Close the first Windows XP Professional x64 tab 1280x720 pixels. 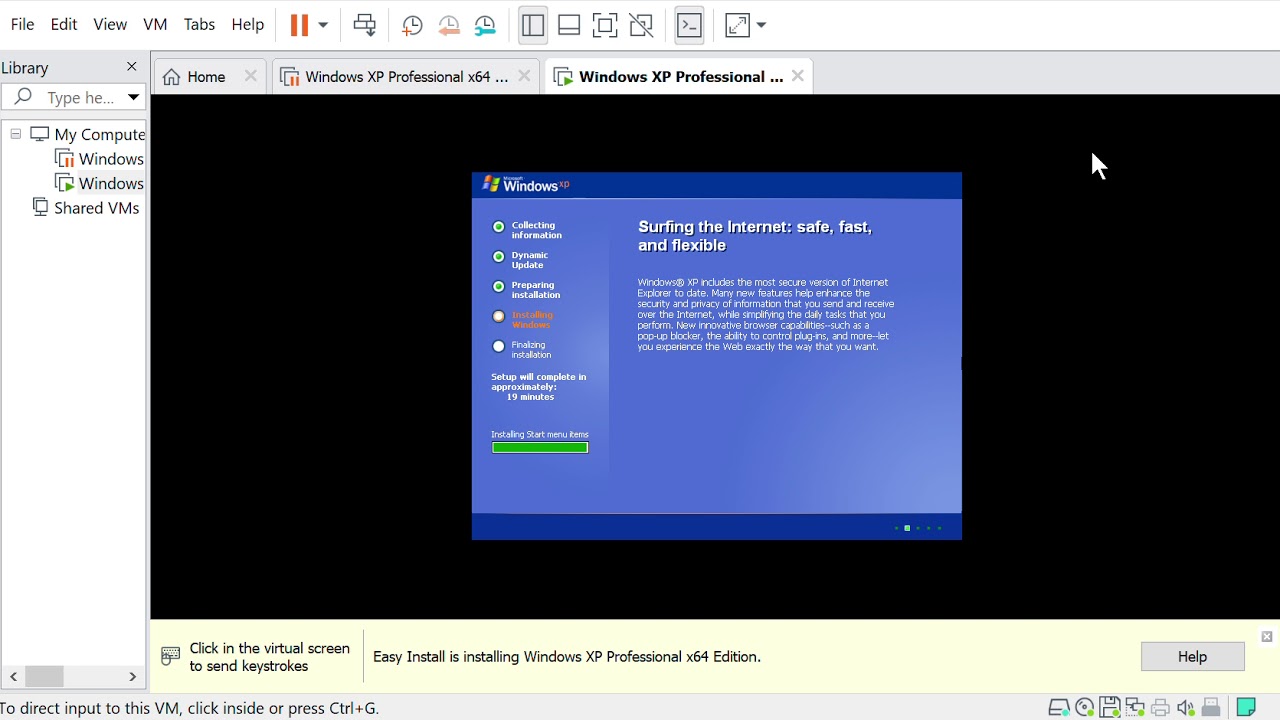tap(524, 76)
